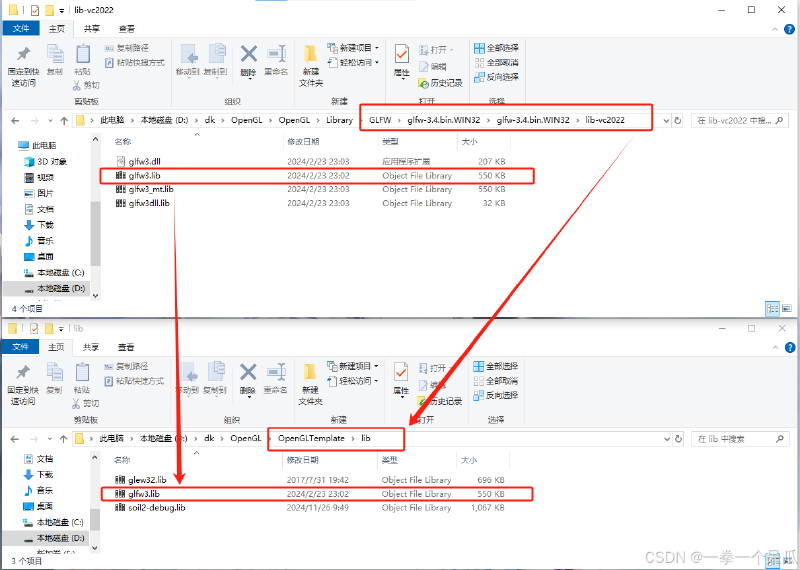Open New item (新建项目) dropdown in lib-vc2022 window
Screen dimensions: 800x570
click(x=354, y=48)
